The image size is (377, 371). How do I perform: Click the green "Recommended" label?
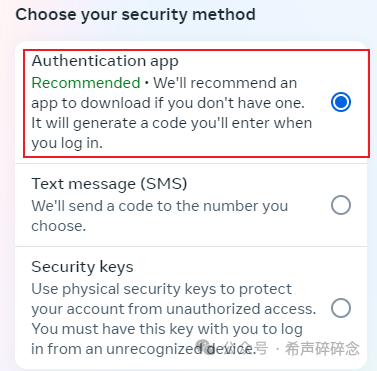click(86, 83)
